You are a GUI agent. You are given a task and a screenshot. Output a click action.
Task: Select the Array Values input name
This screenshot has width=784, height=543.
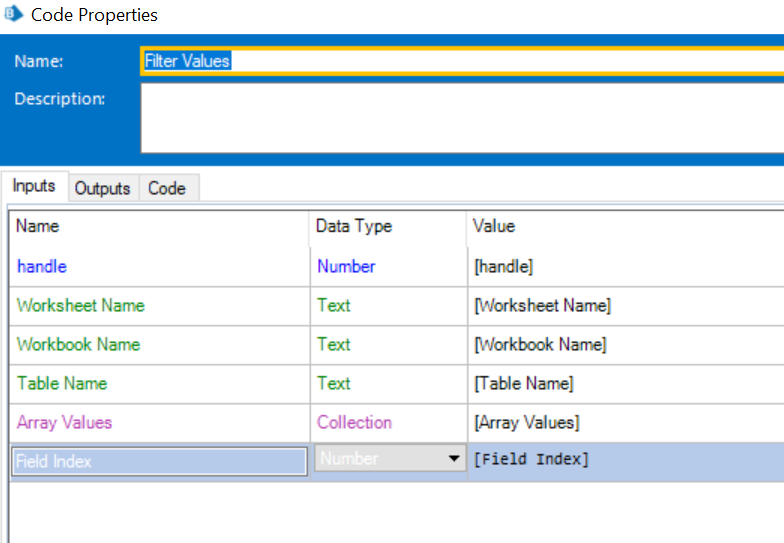coord(65,423)
